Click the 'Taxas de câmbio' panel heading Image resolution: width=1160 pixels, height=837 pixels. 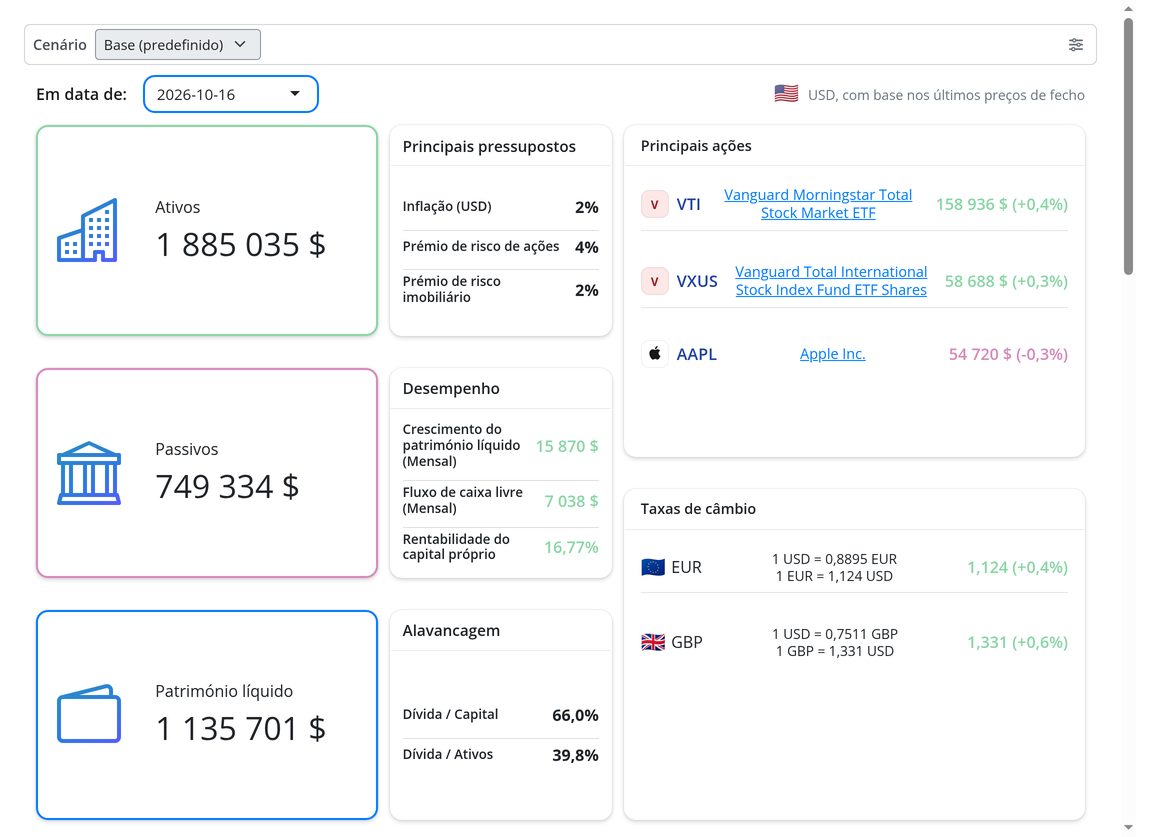(x=698, y=508)
